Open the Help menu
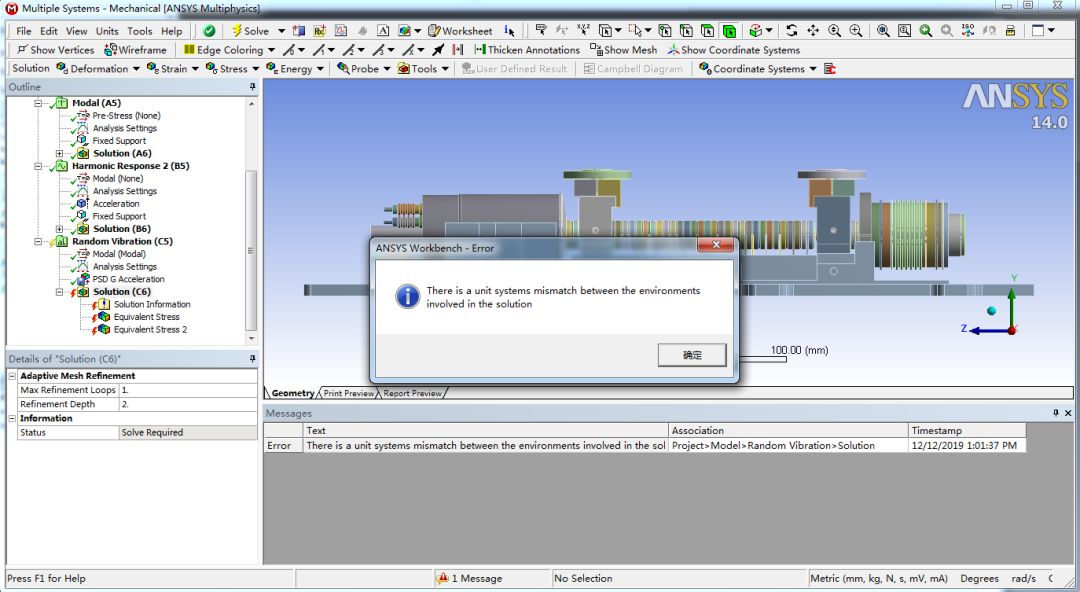Image resolution: width=1080 pixels, height=592 pixels. tap(172, 31)
